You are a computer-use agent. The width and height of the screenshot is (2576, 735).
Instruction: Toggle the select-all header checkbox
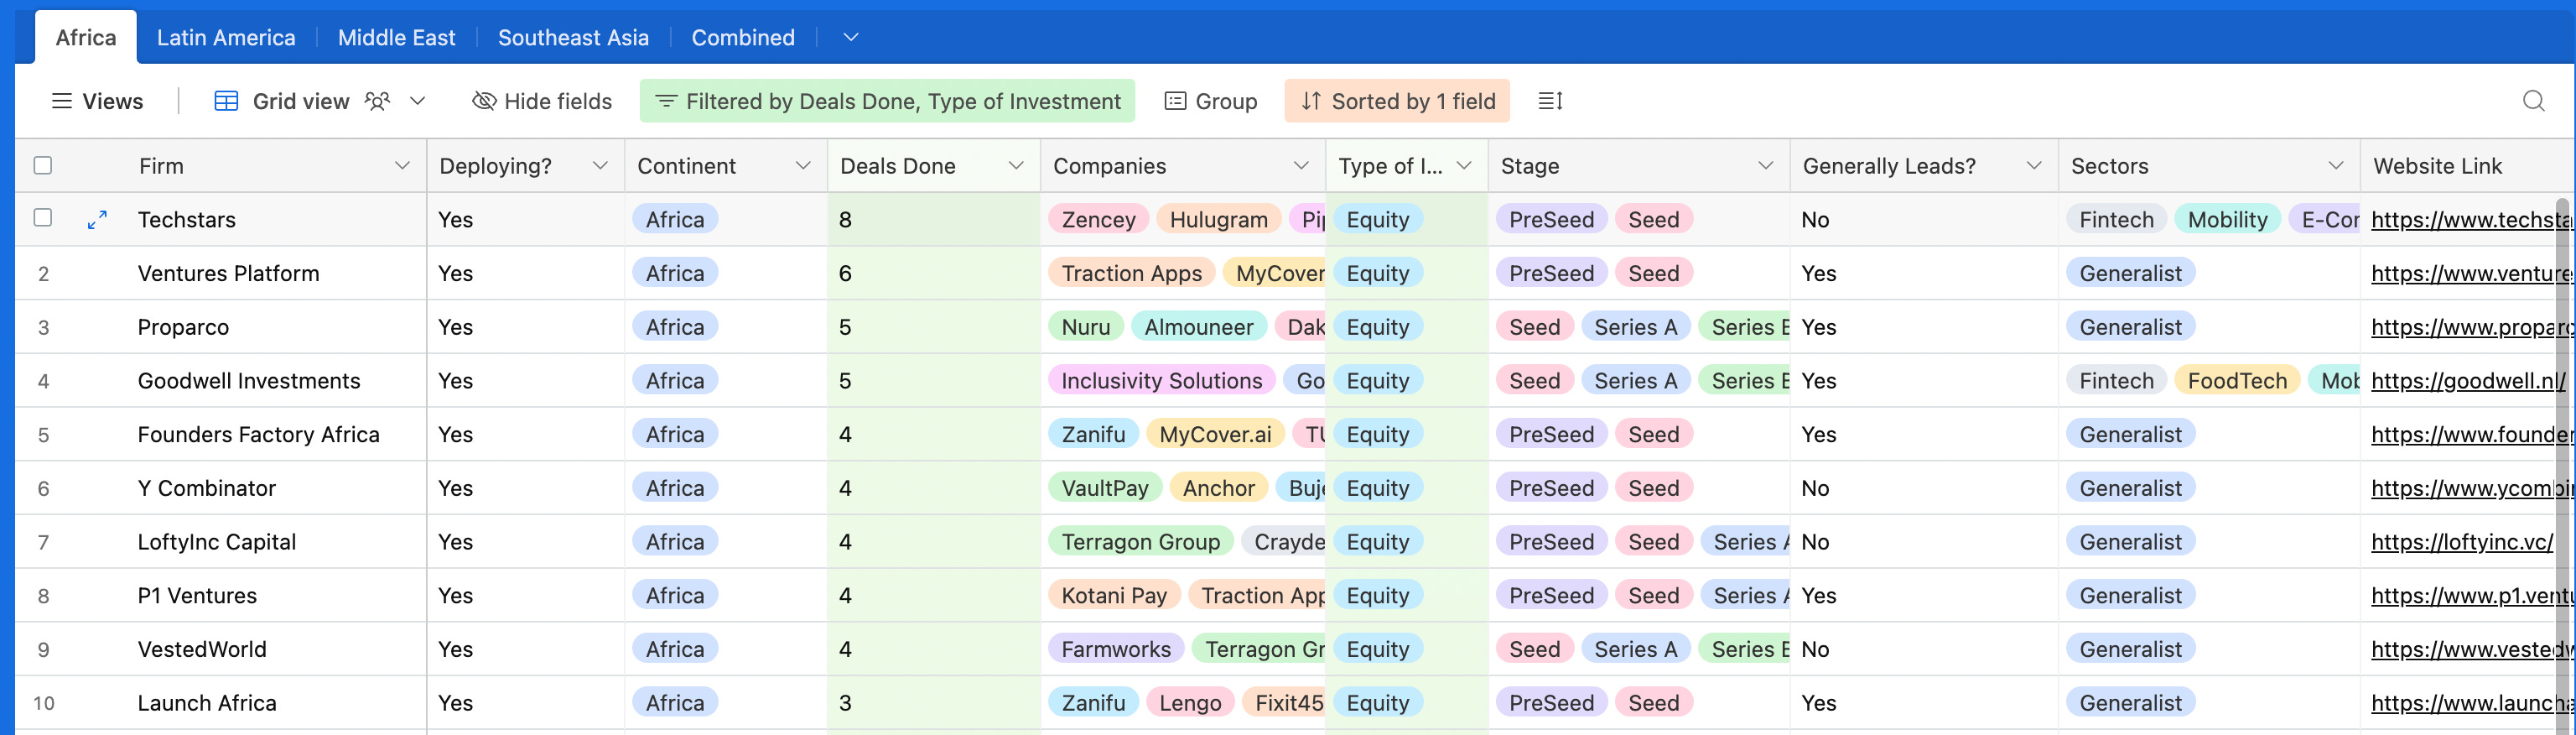(x=43, y=166)
